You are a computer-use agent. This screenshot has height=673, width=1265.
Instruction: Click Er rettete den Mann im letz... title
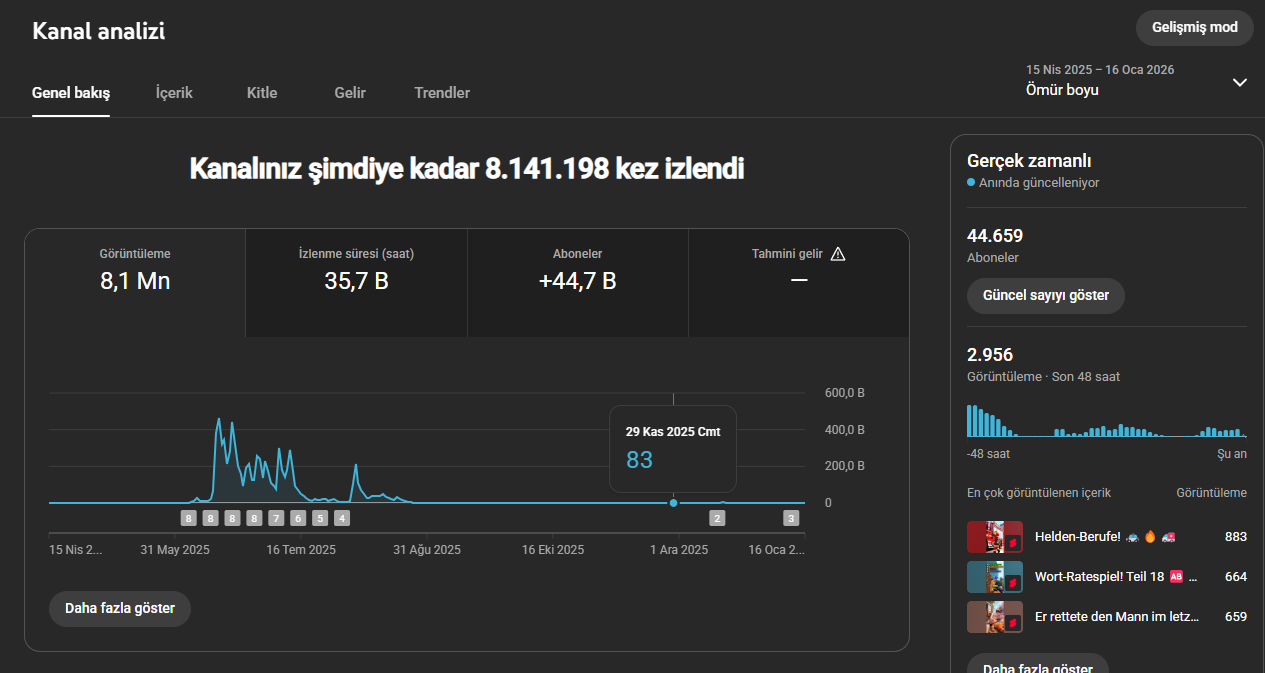1117,617
